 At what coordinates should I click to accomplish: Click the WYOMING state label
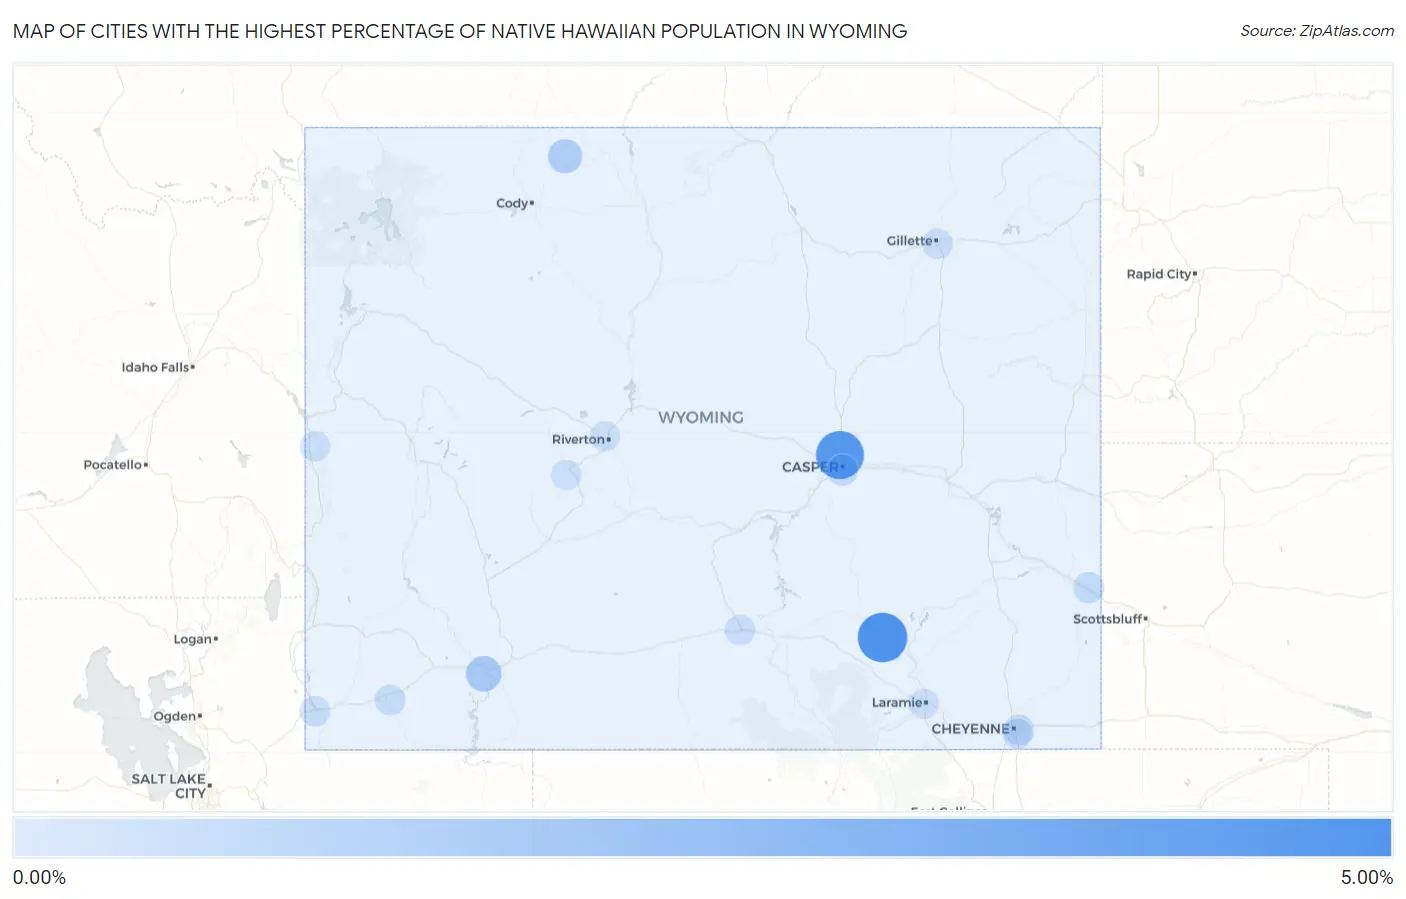tap(701, 417)
